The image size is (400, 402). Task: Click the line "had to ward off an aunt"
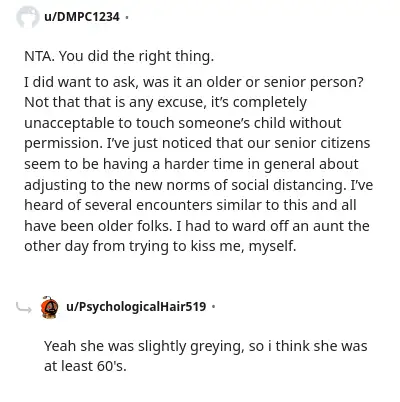click(197, 226)
